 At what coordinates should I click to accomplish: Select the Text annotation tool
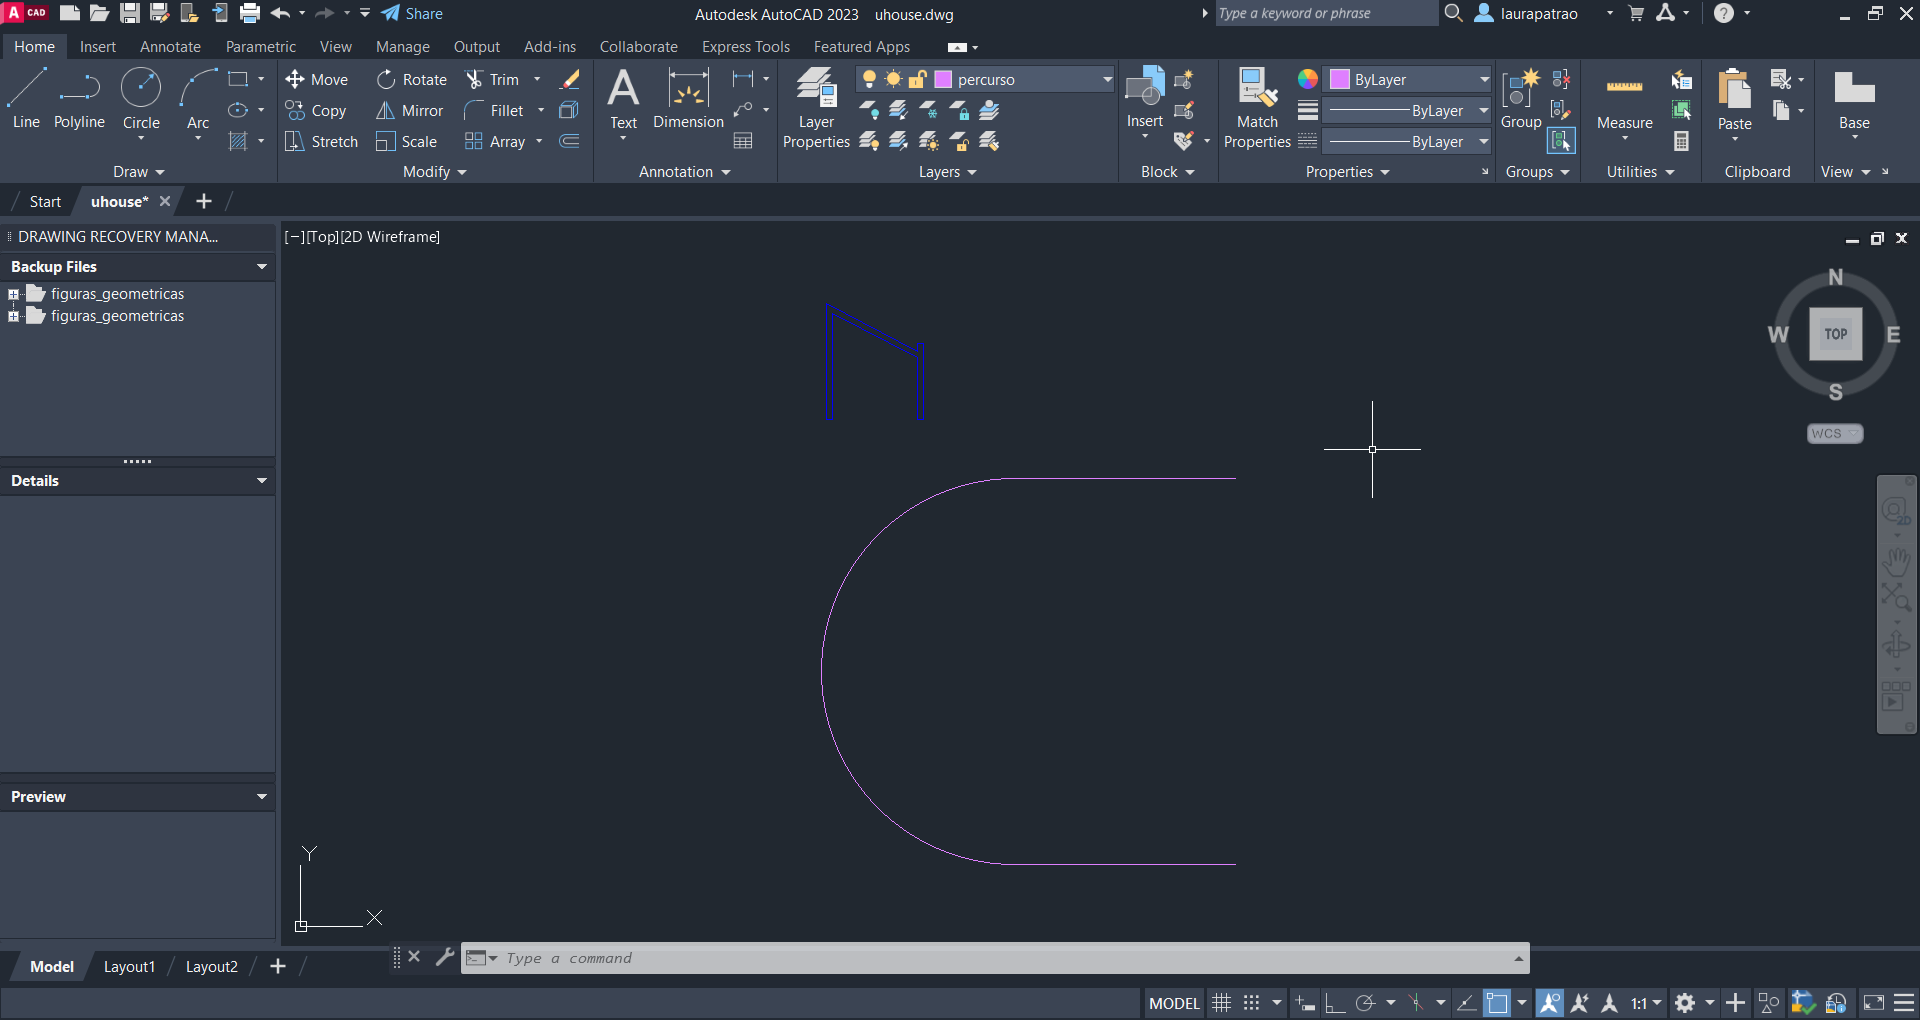[623, 98]
